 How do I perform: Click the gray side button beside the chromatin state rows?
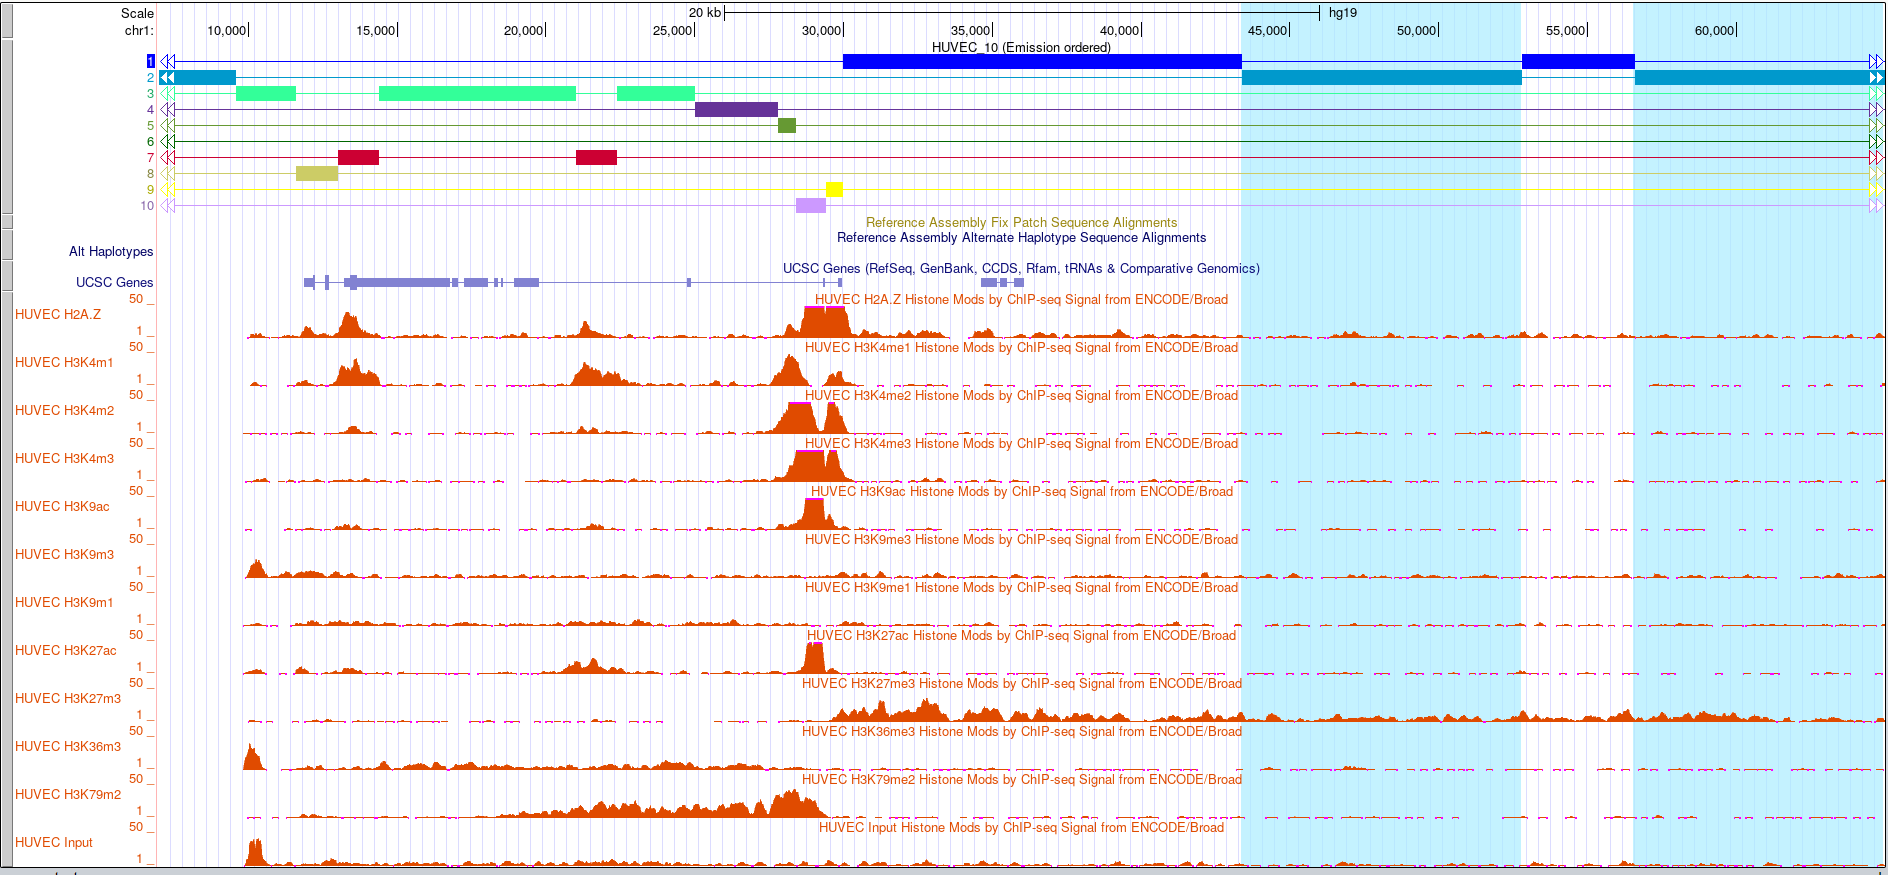click(x=7, y=126)
